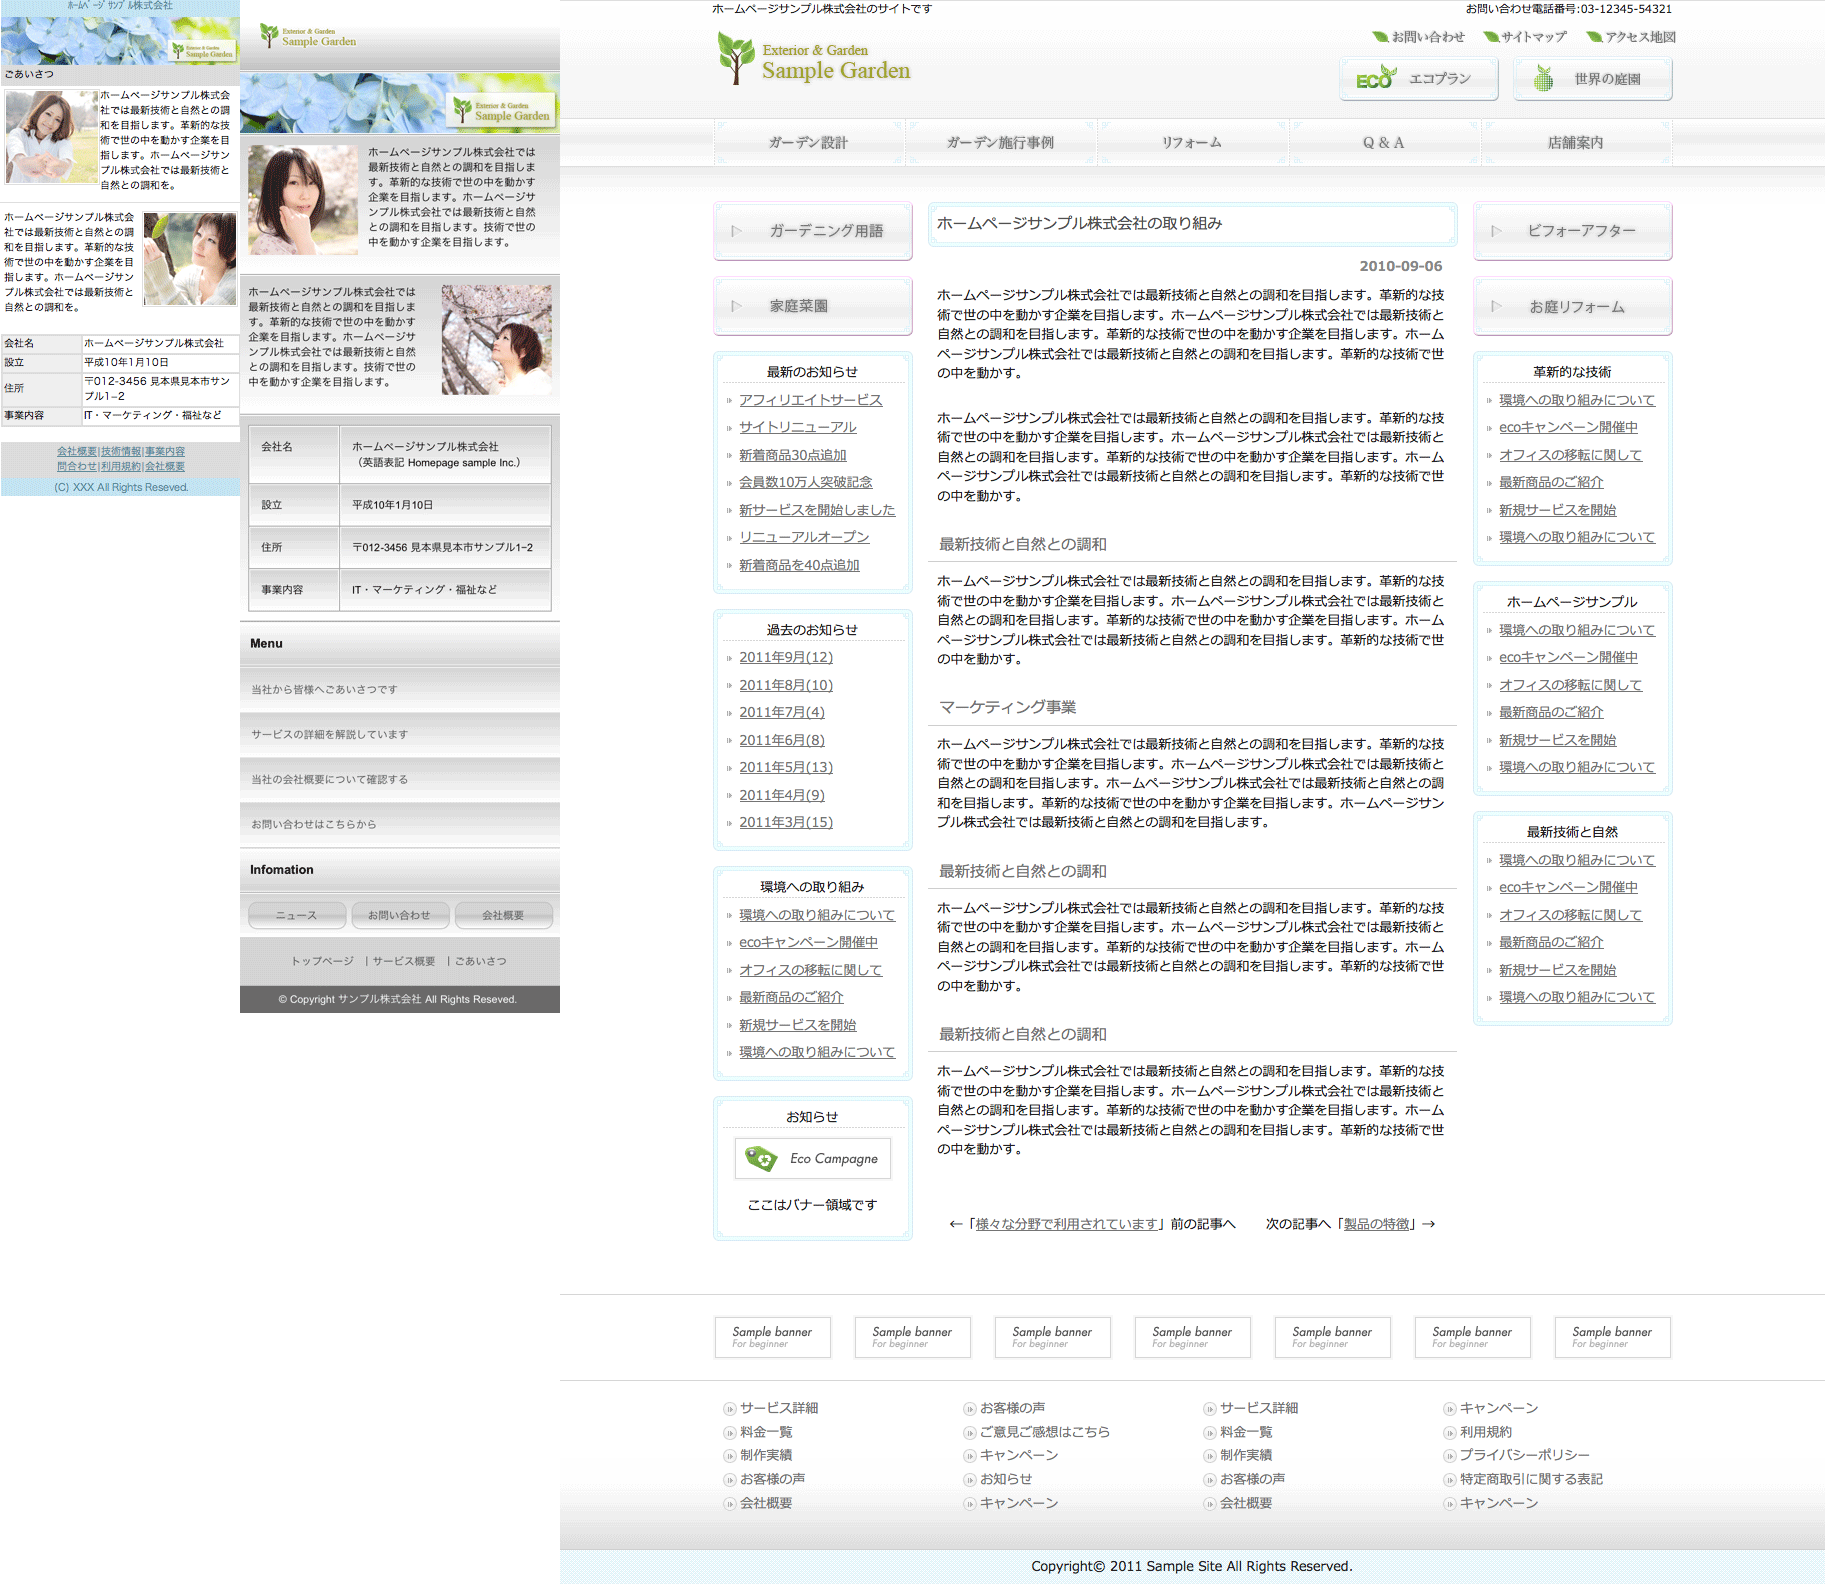This screenshot has height=1584, width=1825.
Task: Open the アフィリエイトサービス news link
Action: 810,400
